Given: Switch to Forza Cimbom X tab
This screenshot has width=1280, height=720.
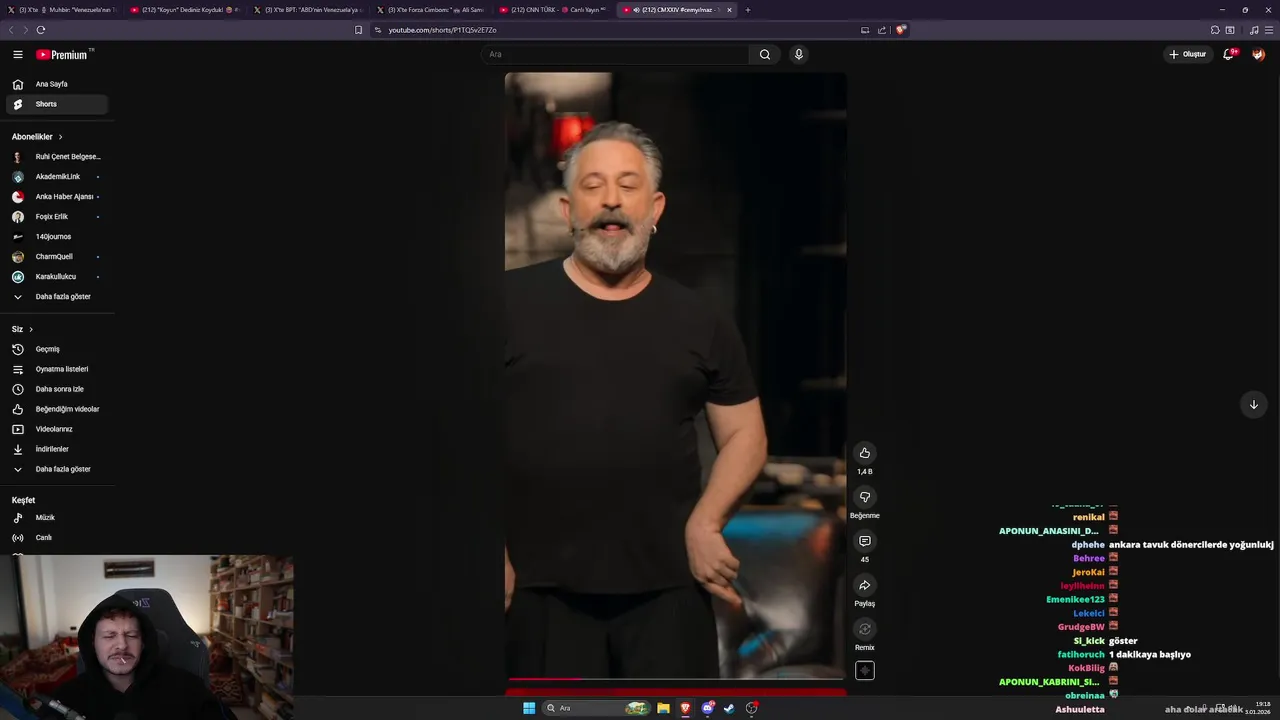Looking at the screenshot, I should (430, 10).
